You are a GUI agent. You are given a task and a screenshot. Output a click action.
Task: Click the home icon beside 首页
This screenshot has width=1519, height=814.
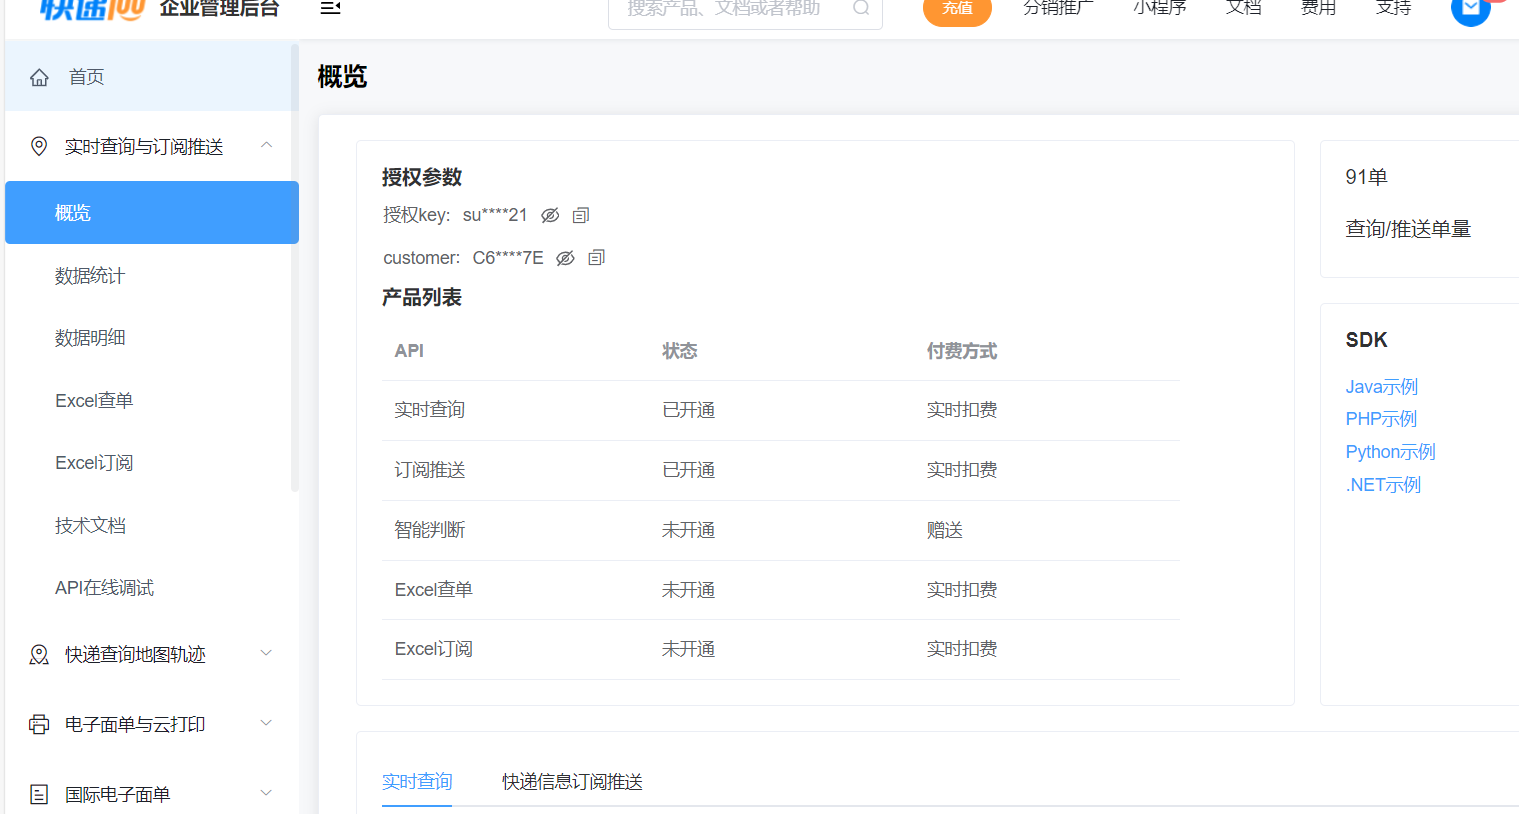pyautogui.click(x=39, y=77)
